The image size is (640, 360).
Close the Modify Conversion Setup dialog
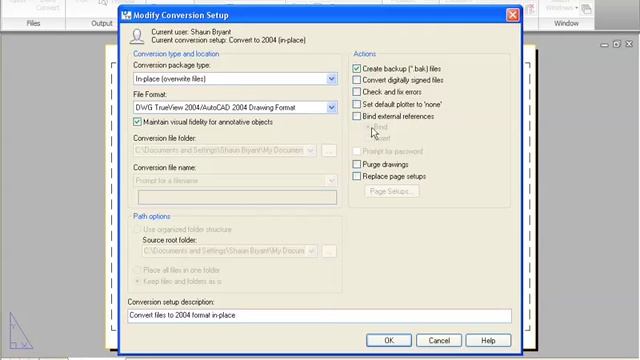pos(512,15)
